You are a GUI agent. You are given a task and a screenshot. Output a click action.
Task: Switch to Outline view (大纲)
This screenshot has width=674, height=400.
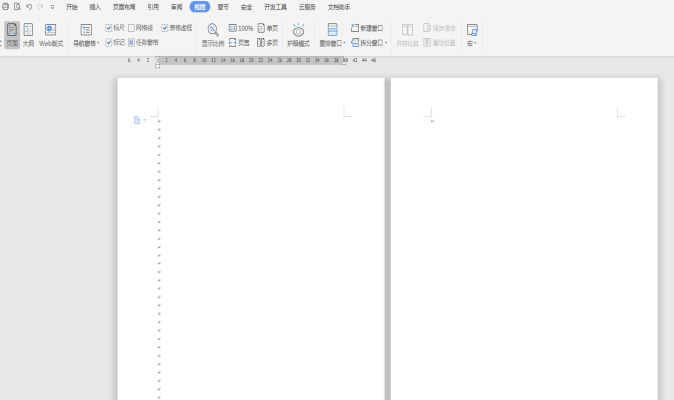28,35
